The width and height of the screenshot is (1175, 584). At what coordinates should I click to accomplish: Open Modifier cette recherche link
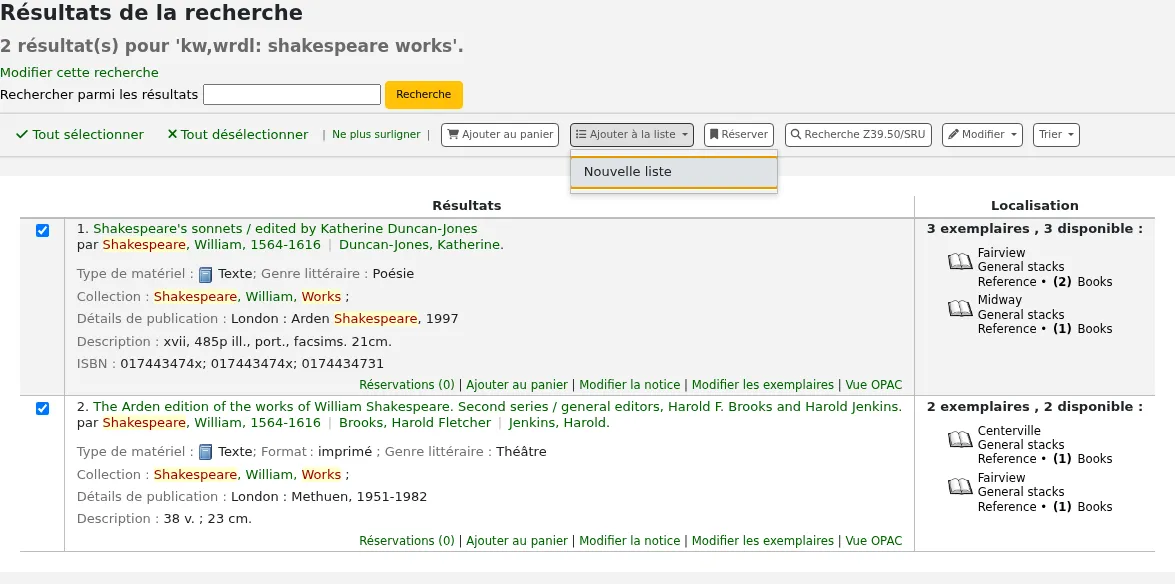pos(79,73)
